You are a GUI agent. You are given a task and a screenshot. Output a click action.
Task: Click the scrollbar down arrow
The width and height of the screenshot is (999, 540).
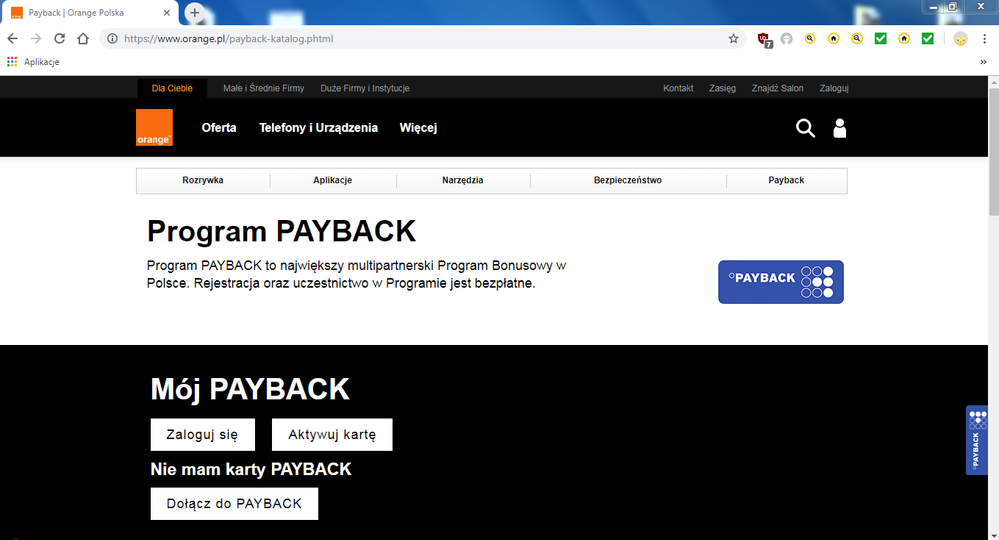[993, 535]
